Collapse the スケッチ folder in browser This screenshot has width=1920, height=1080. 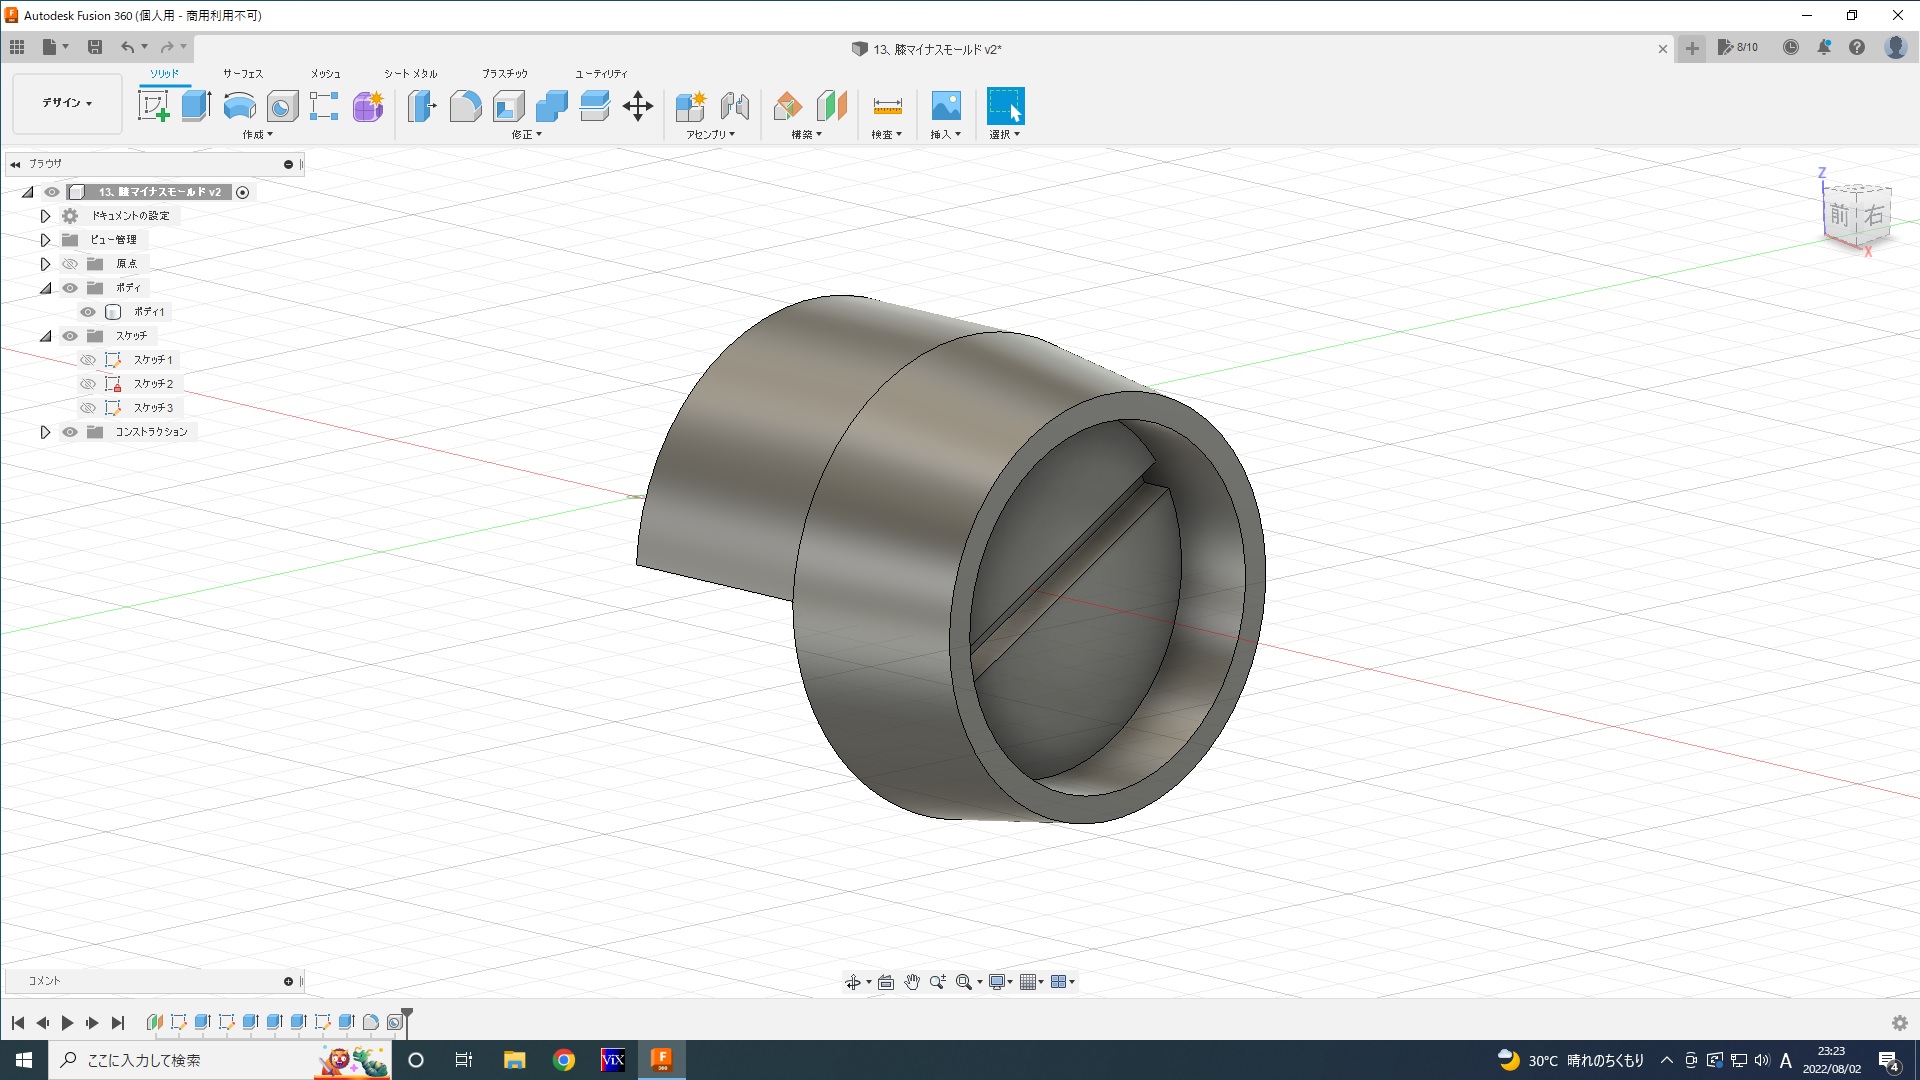[x=45, y=336]
